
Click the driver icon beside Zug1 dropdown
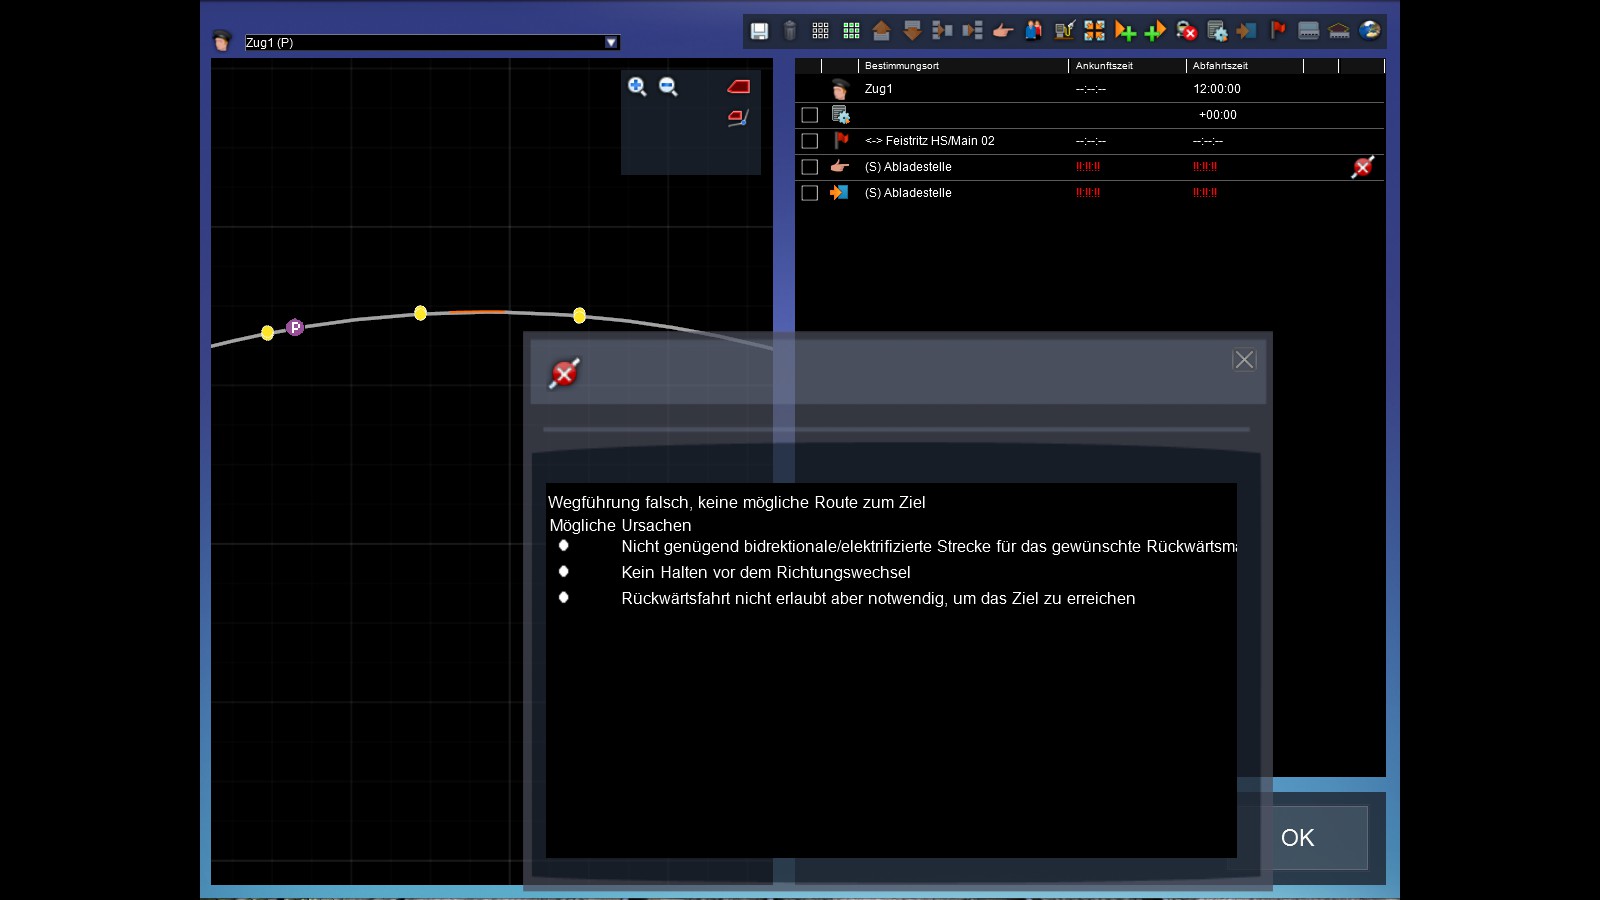[x=222, y=41]
